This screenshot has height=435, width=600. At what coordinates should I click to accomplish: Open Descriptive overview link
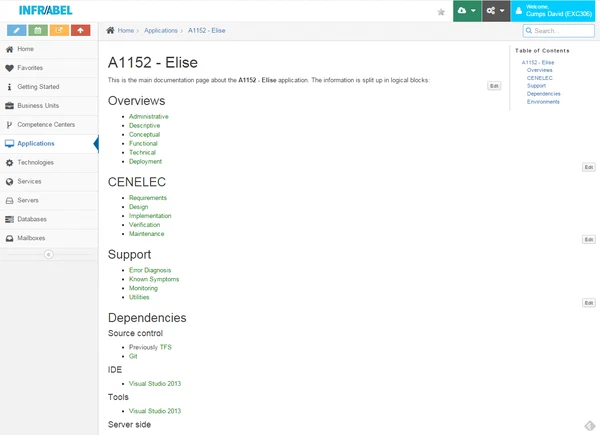point(144,125)
